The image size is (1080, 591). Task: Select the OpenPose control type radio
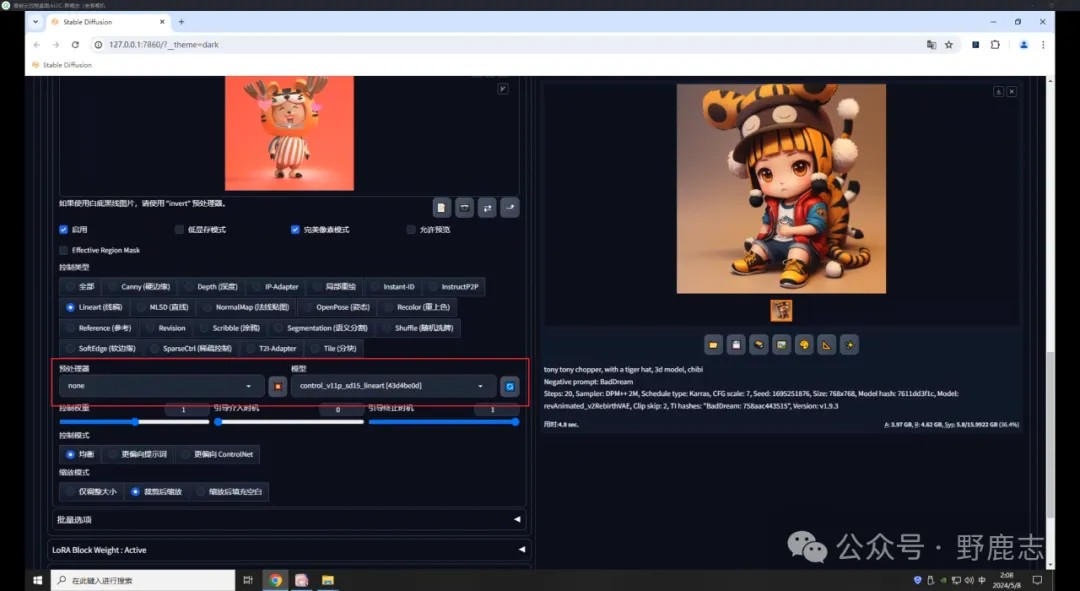coord(336,307)
